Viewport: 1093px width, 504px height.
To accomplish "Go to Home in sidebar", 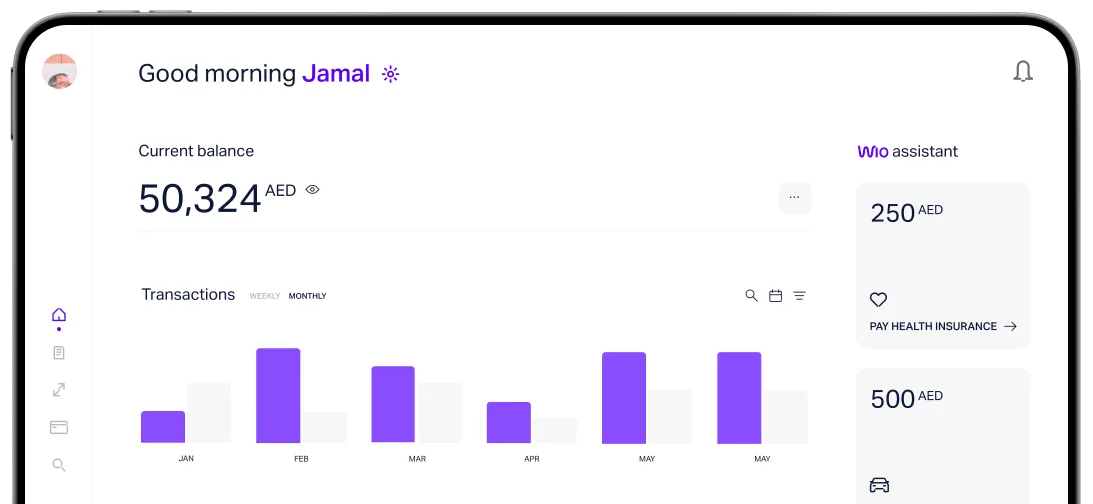I will (x=59, y=315).
